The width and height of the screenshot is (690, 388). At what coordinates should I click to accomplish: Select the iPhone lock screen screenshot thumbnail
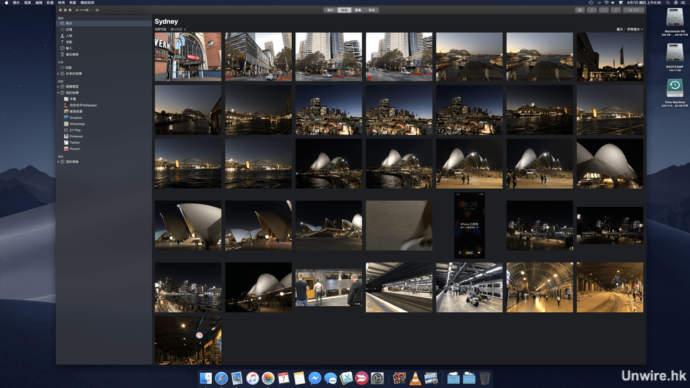(469, 225)
